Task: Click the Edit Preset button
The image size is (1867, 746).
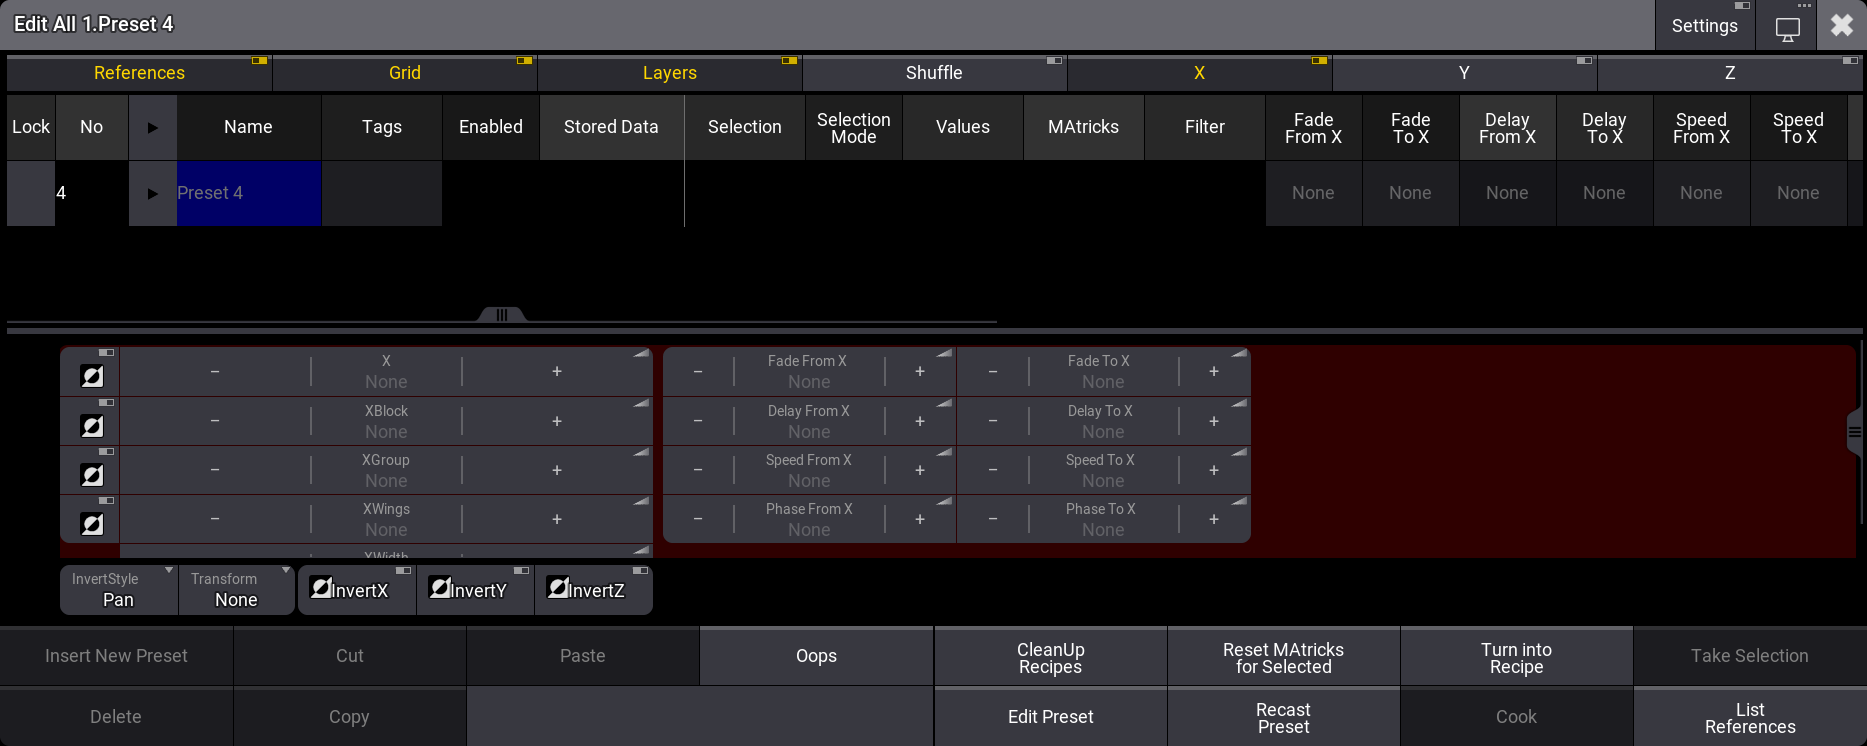Action: tap(1050, 717)
